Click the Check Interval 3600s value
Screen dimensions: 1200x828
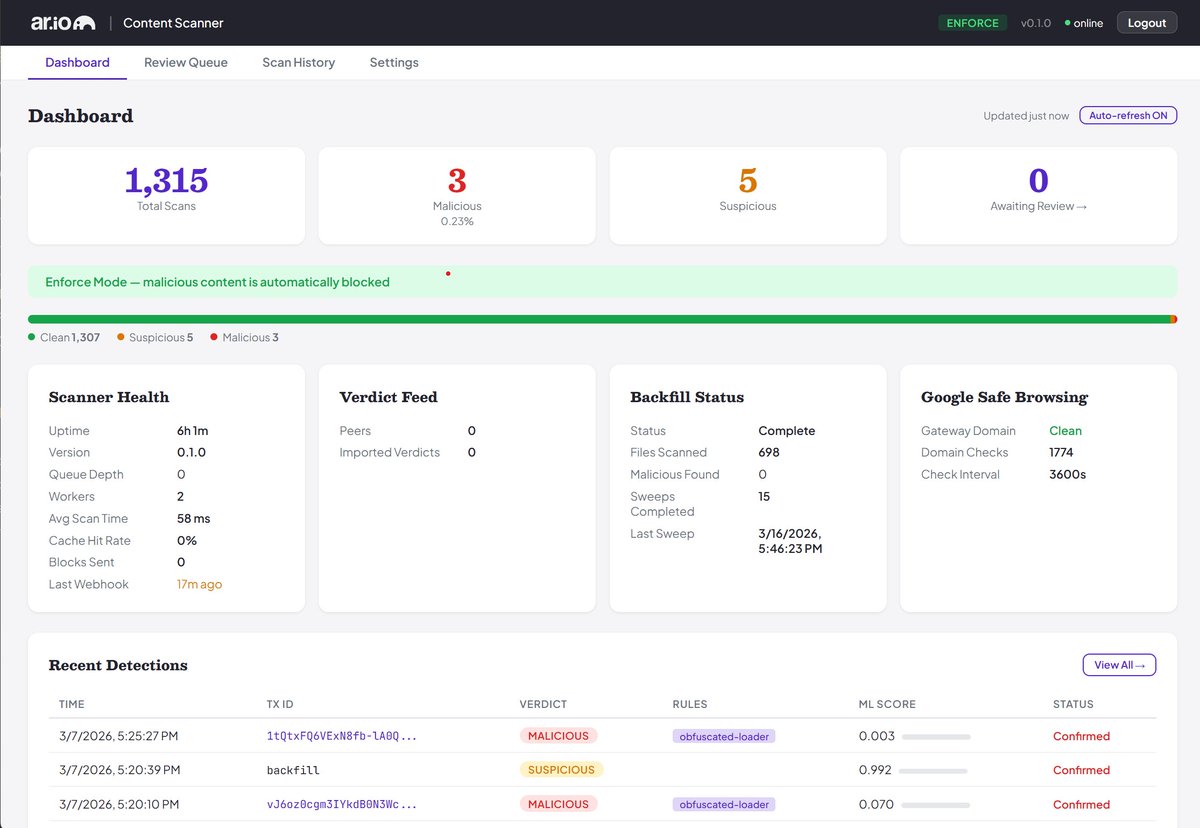point(1067,475)
